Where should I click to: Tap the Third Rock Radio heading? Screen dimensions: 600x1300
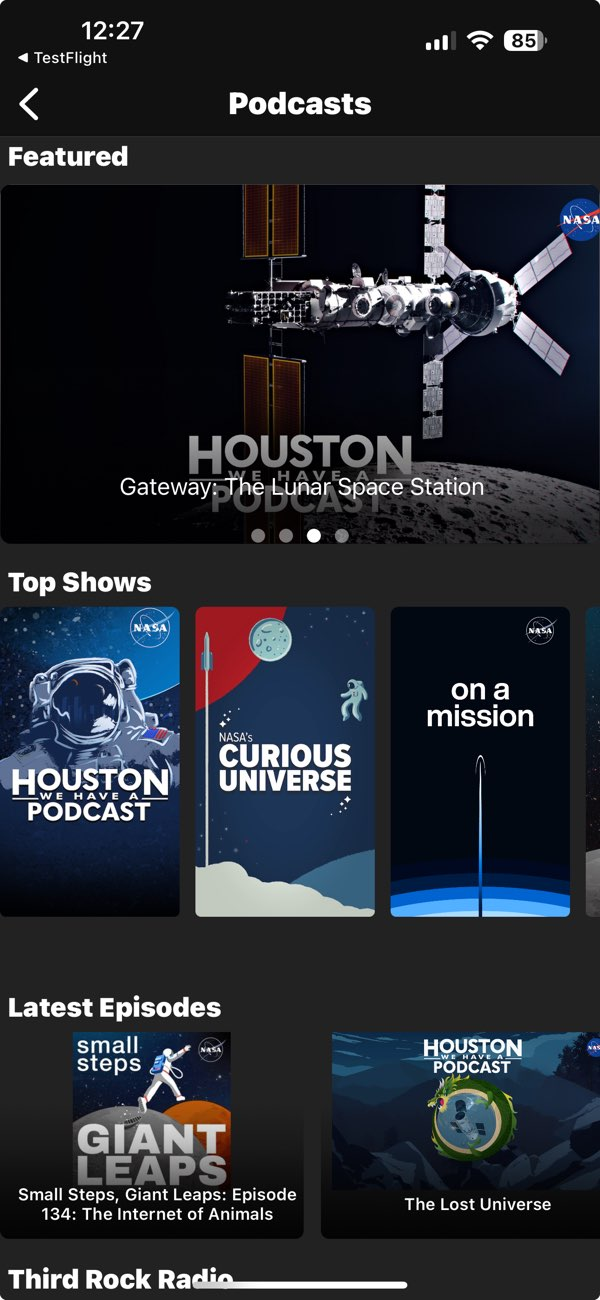(120, 1279)
